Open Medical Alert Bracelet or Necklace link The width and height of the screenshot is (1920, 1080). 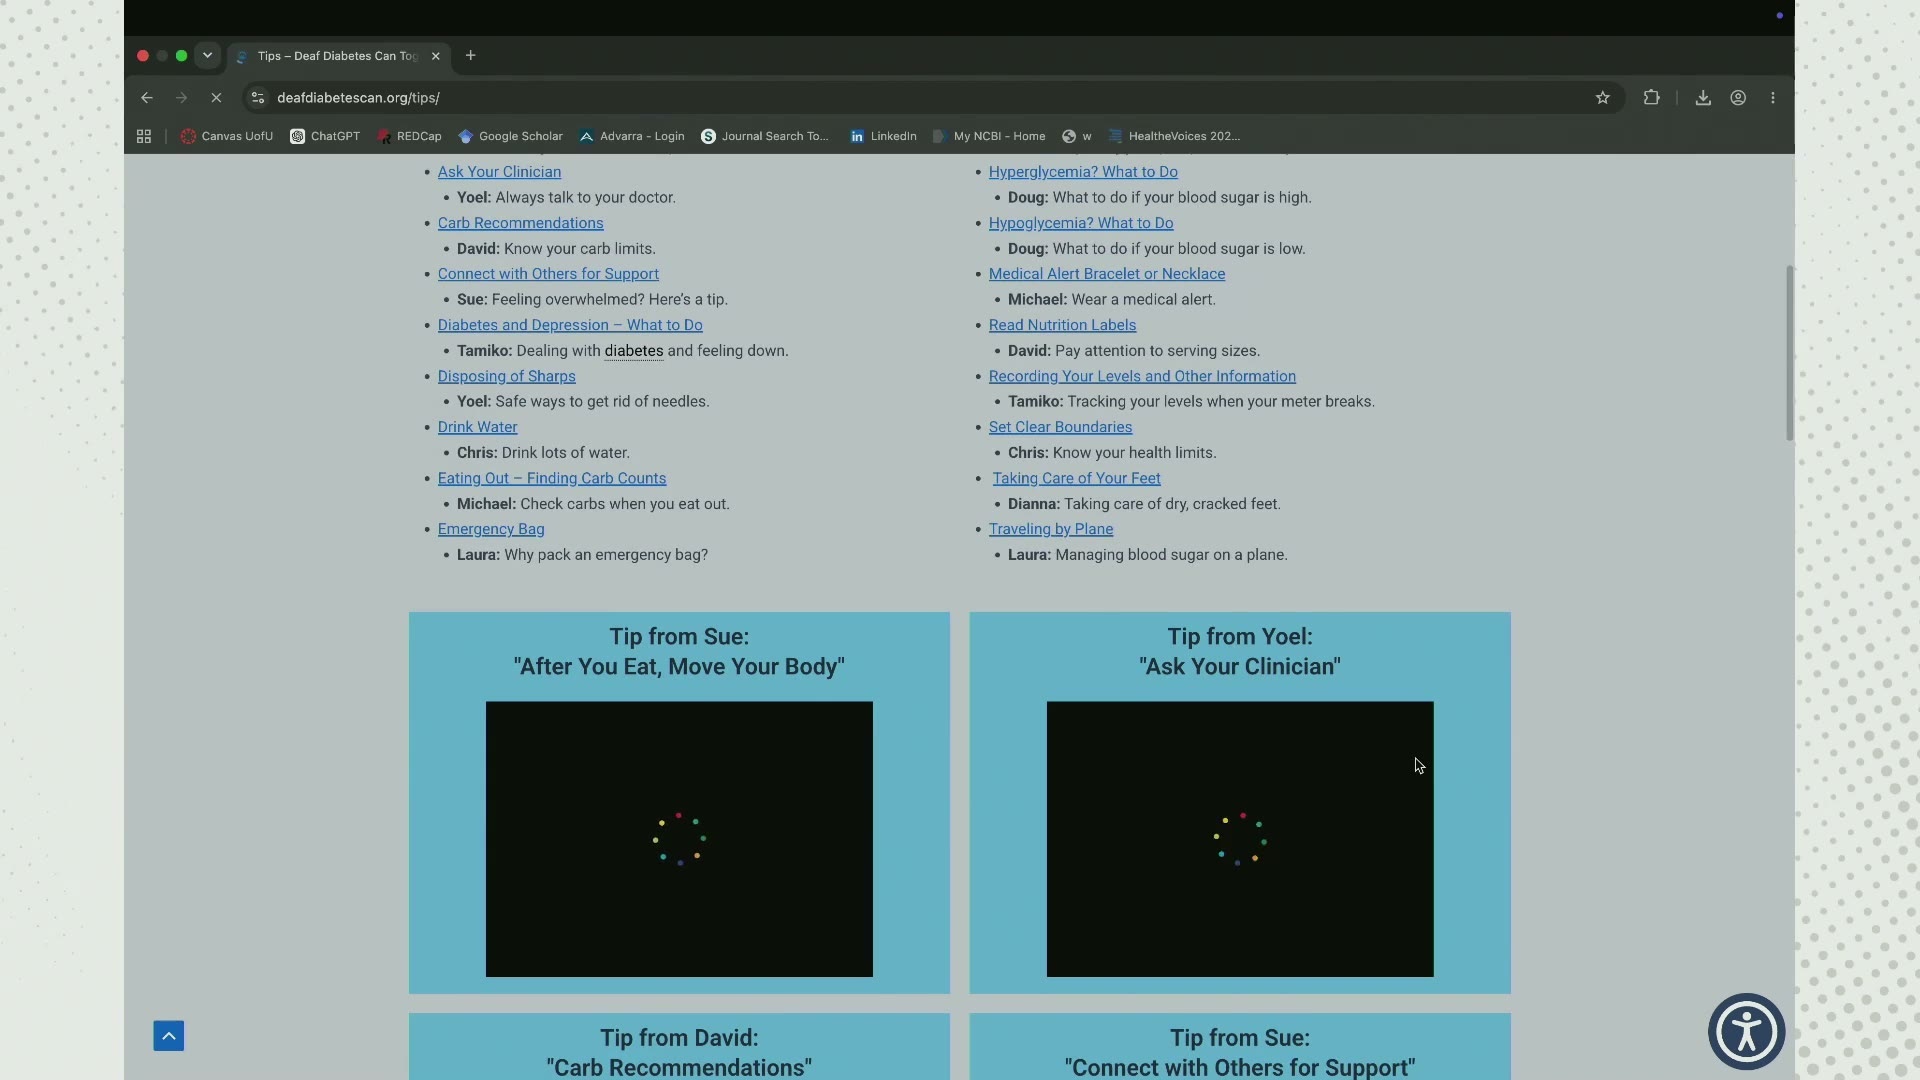[x=1107, y=274]
